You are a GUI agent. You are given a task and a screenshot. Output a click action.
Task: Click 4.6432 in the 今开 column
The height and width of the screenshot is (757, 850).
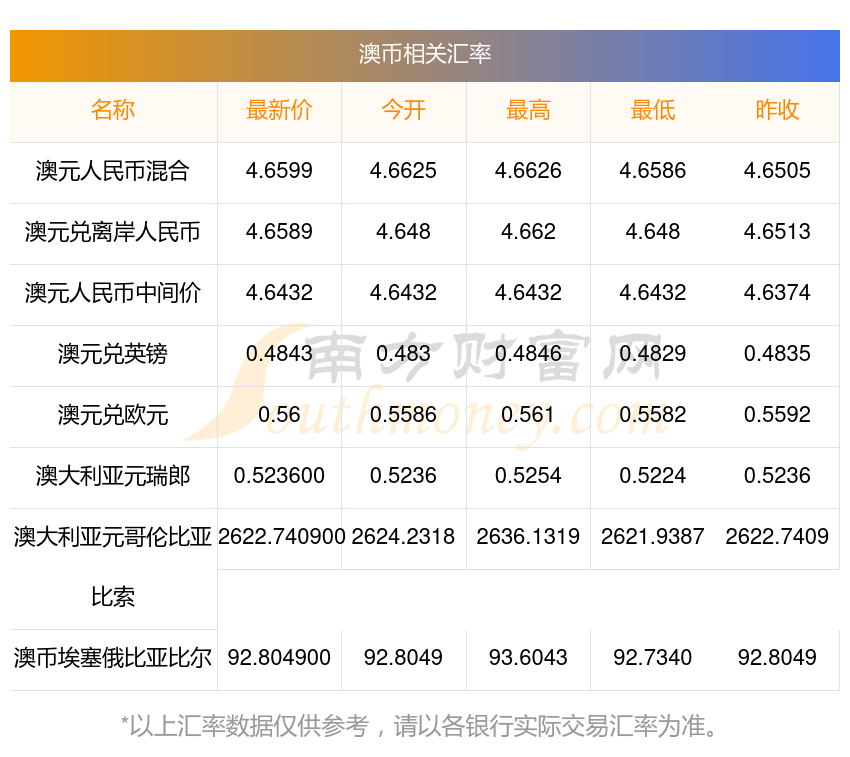point(403,293)
